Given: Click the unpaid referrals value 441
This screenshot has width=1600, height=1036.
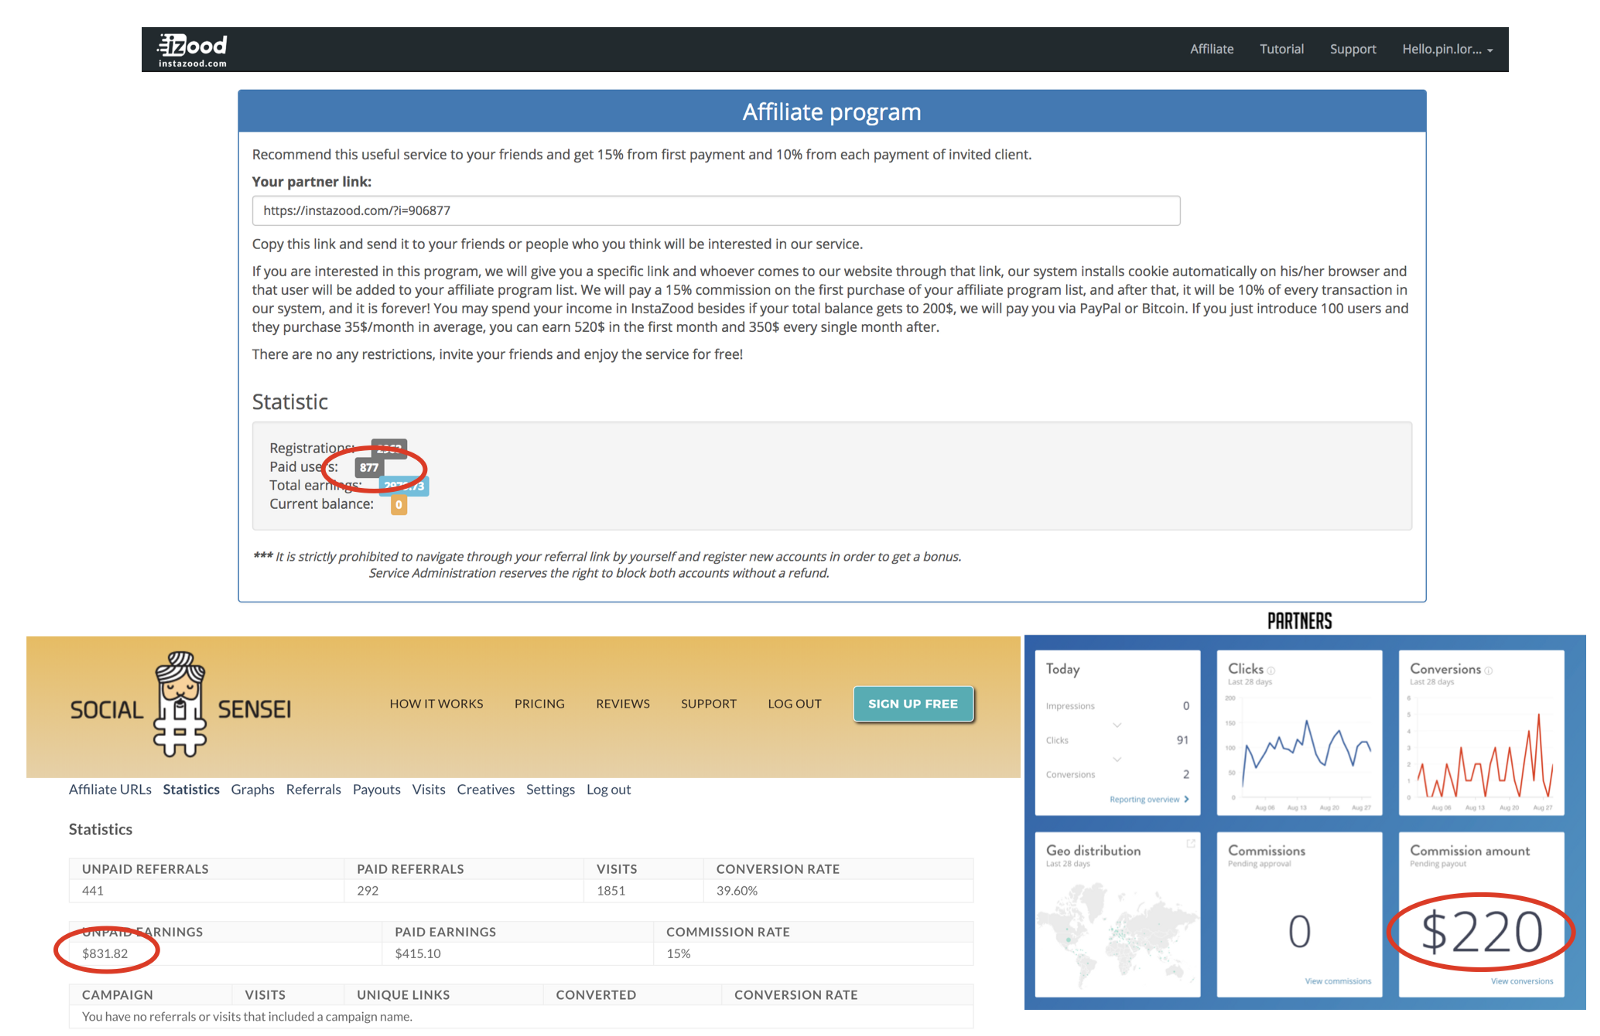Looking at the screenshot, I should [93, 891].
